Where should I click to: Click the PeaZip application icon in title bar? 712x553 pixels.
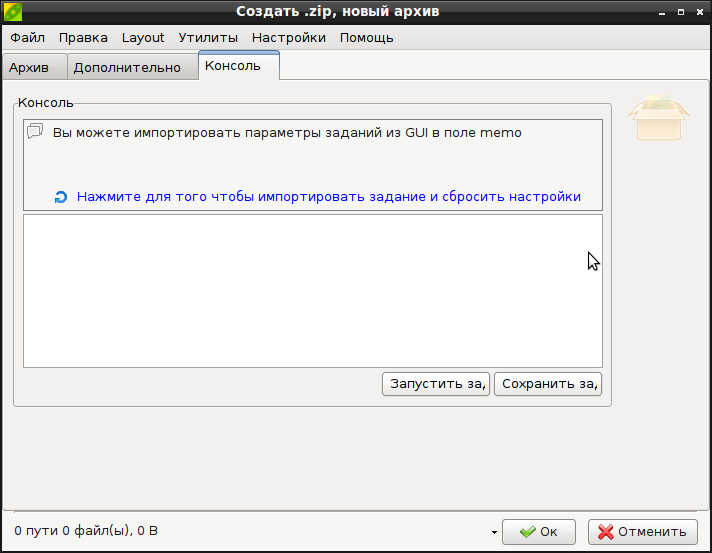(13, 12)
